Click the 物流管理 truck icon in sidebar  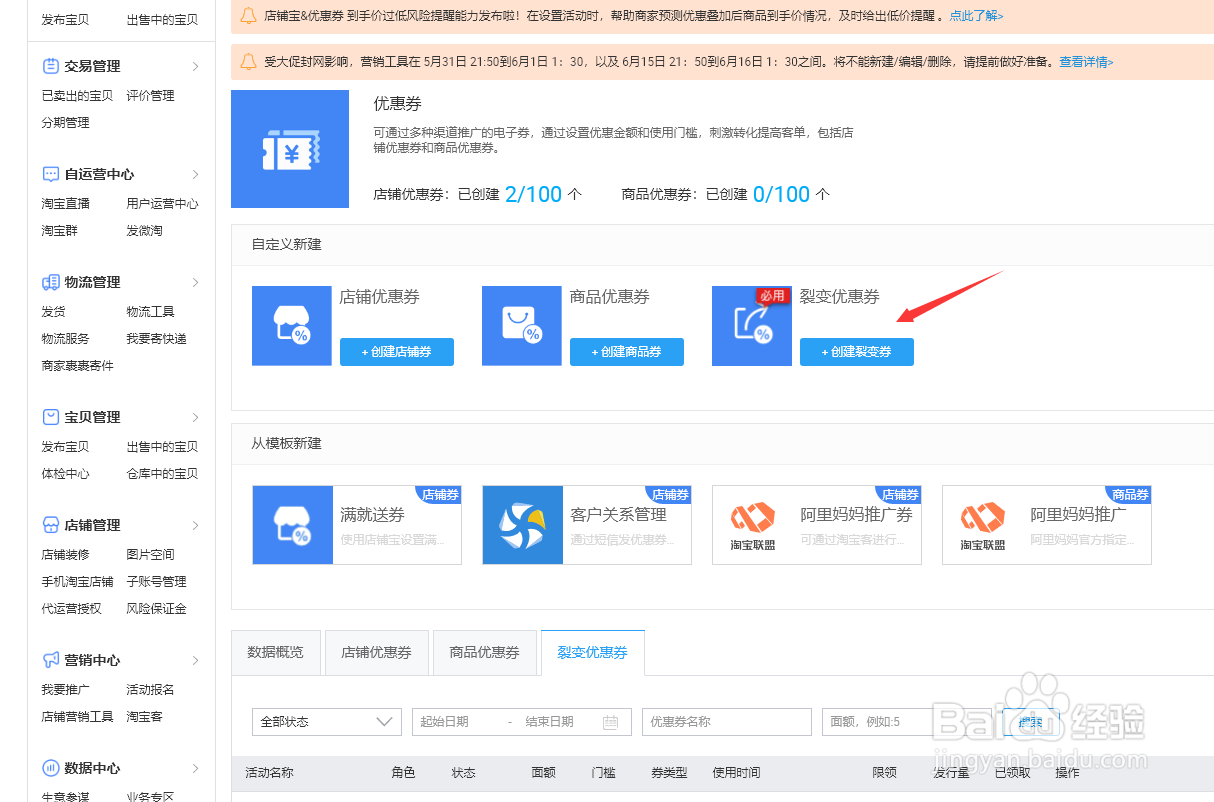[x=50, y=281]
